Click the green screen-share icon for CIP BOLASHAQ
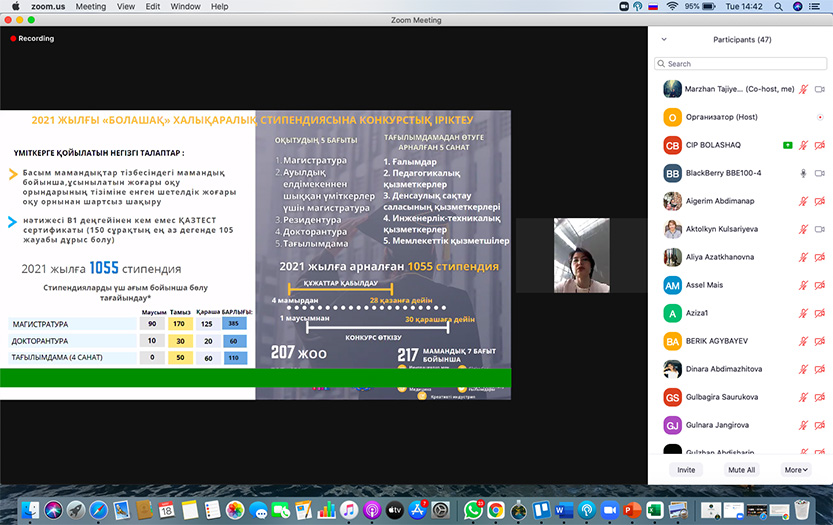 [788, 145]
